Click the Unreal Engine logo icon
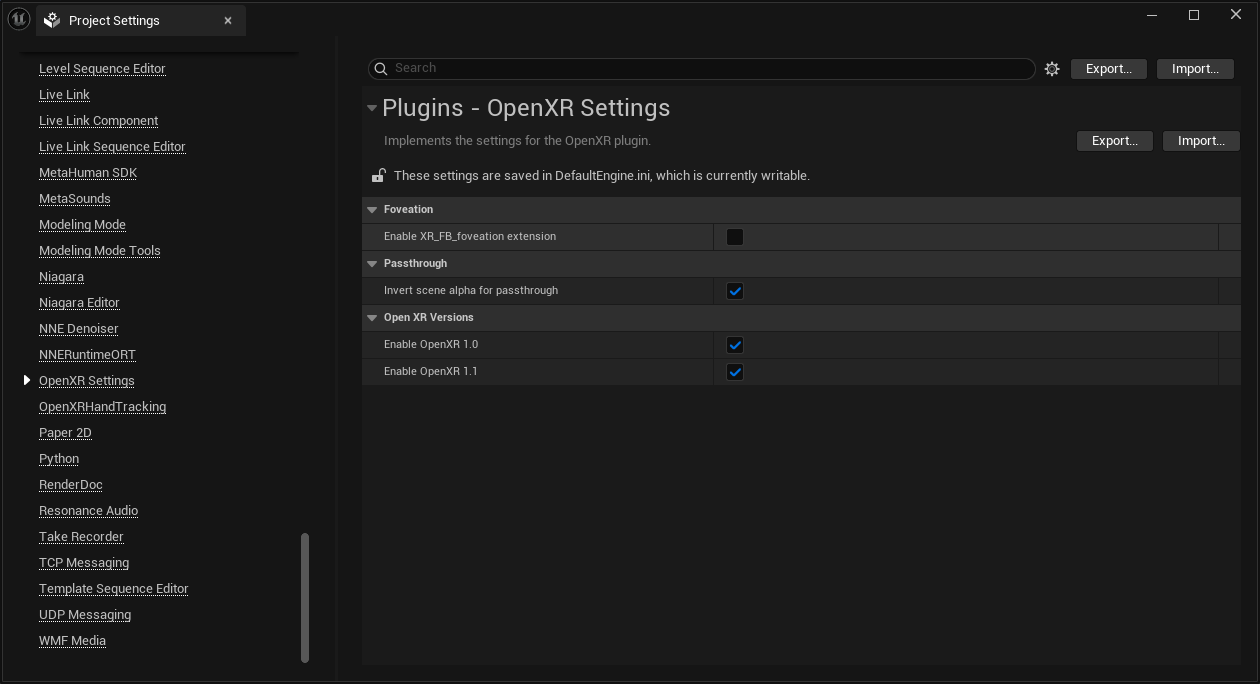 tap(19, 19)
